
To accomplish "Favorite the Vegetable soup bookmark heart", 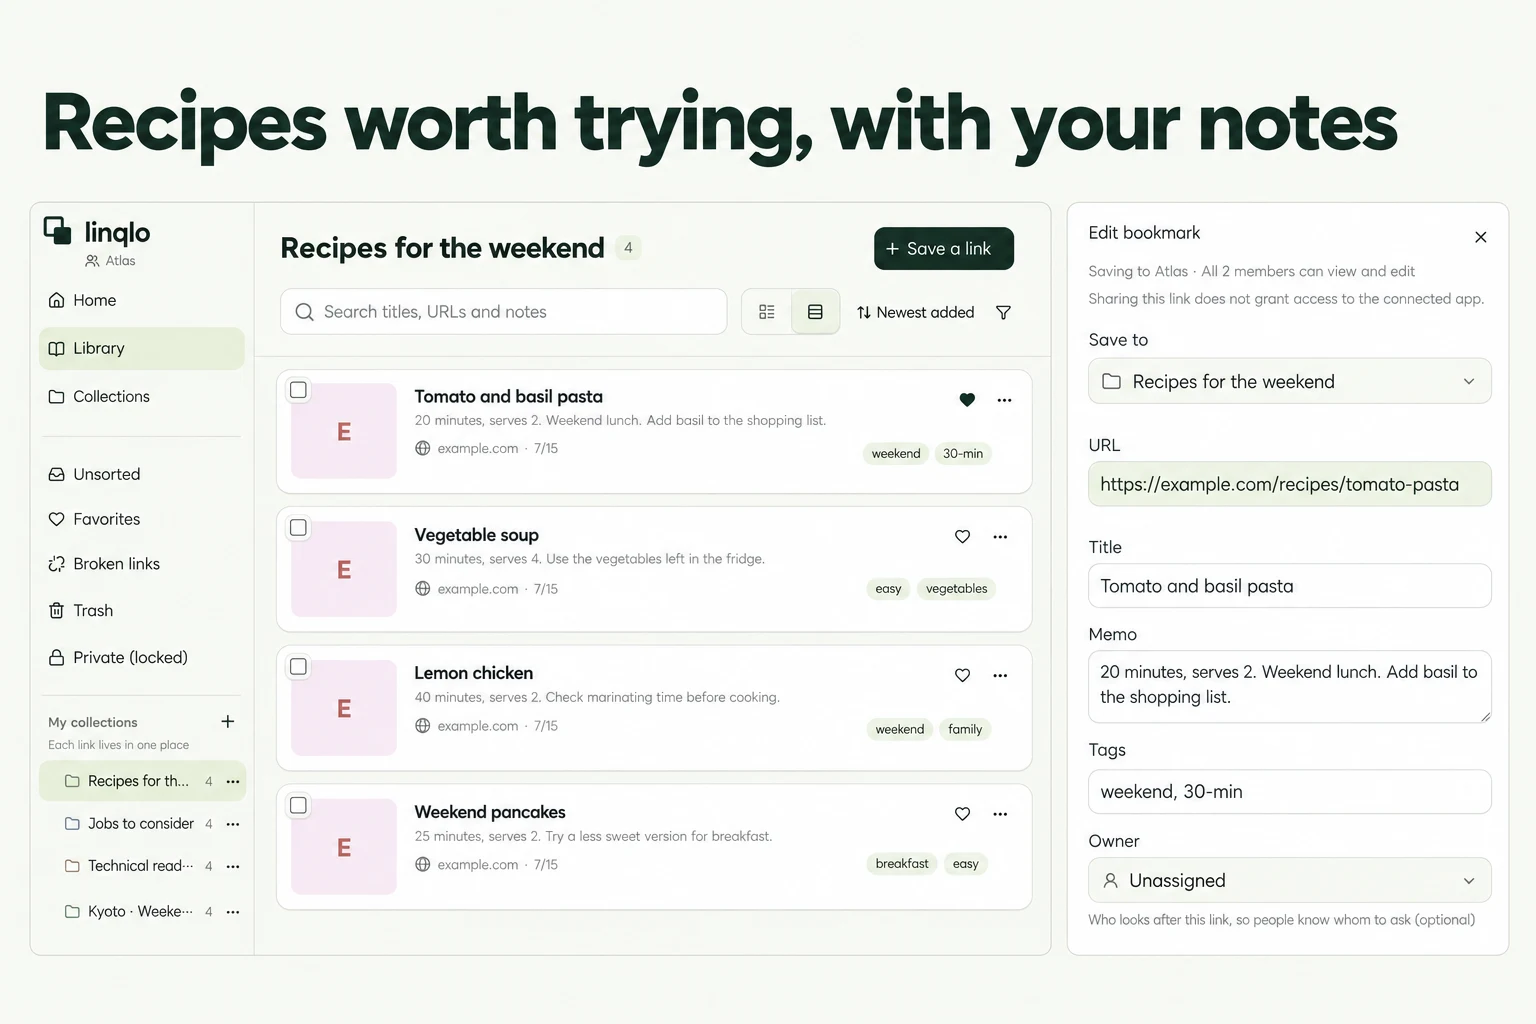I will 962,537.
